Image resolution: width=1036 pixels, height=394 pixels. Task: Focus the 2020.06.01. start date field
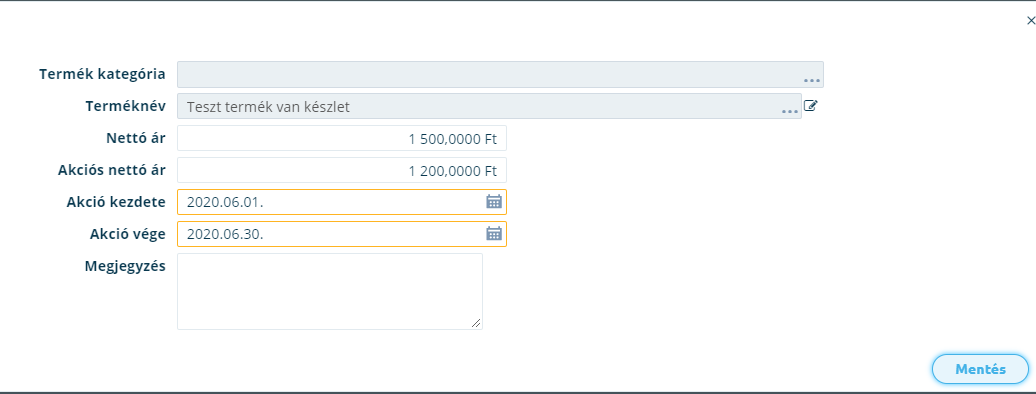tap(342, 202)
